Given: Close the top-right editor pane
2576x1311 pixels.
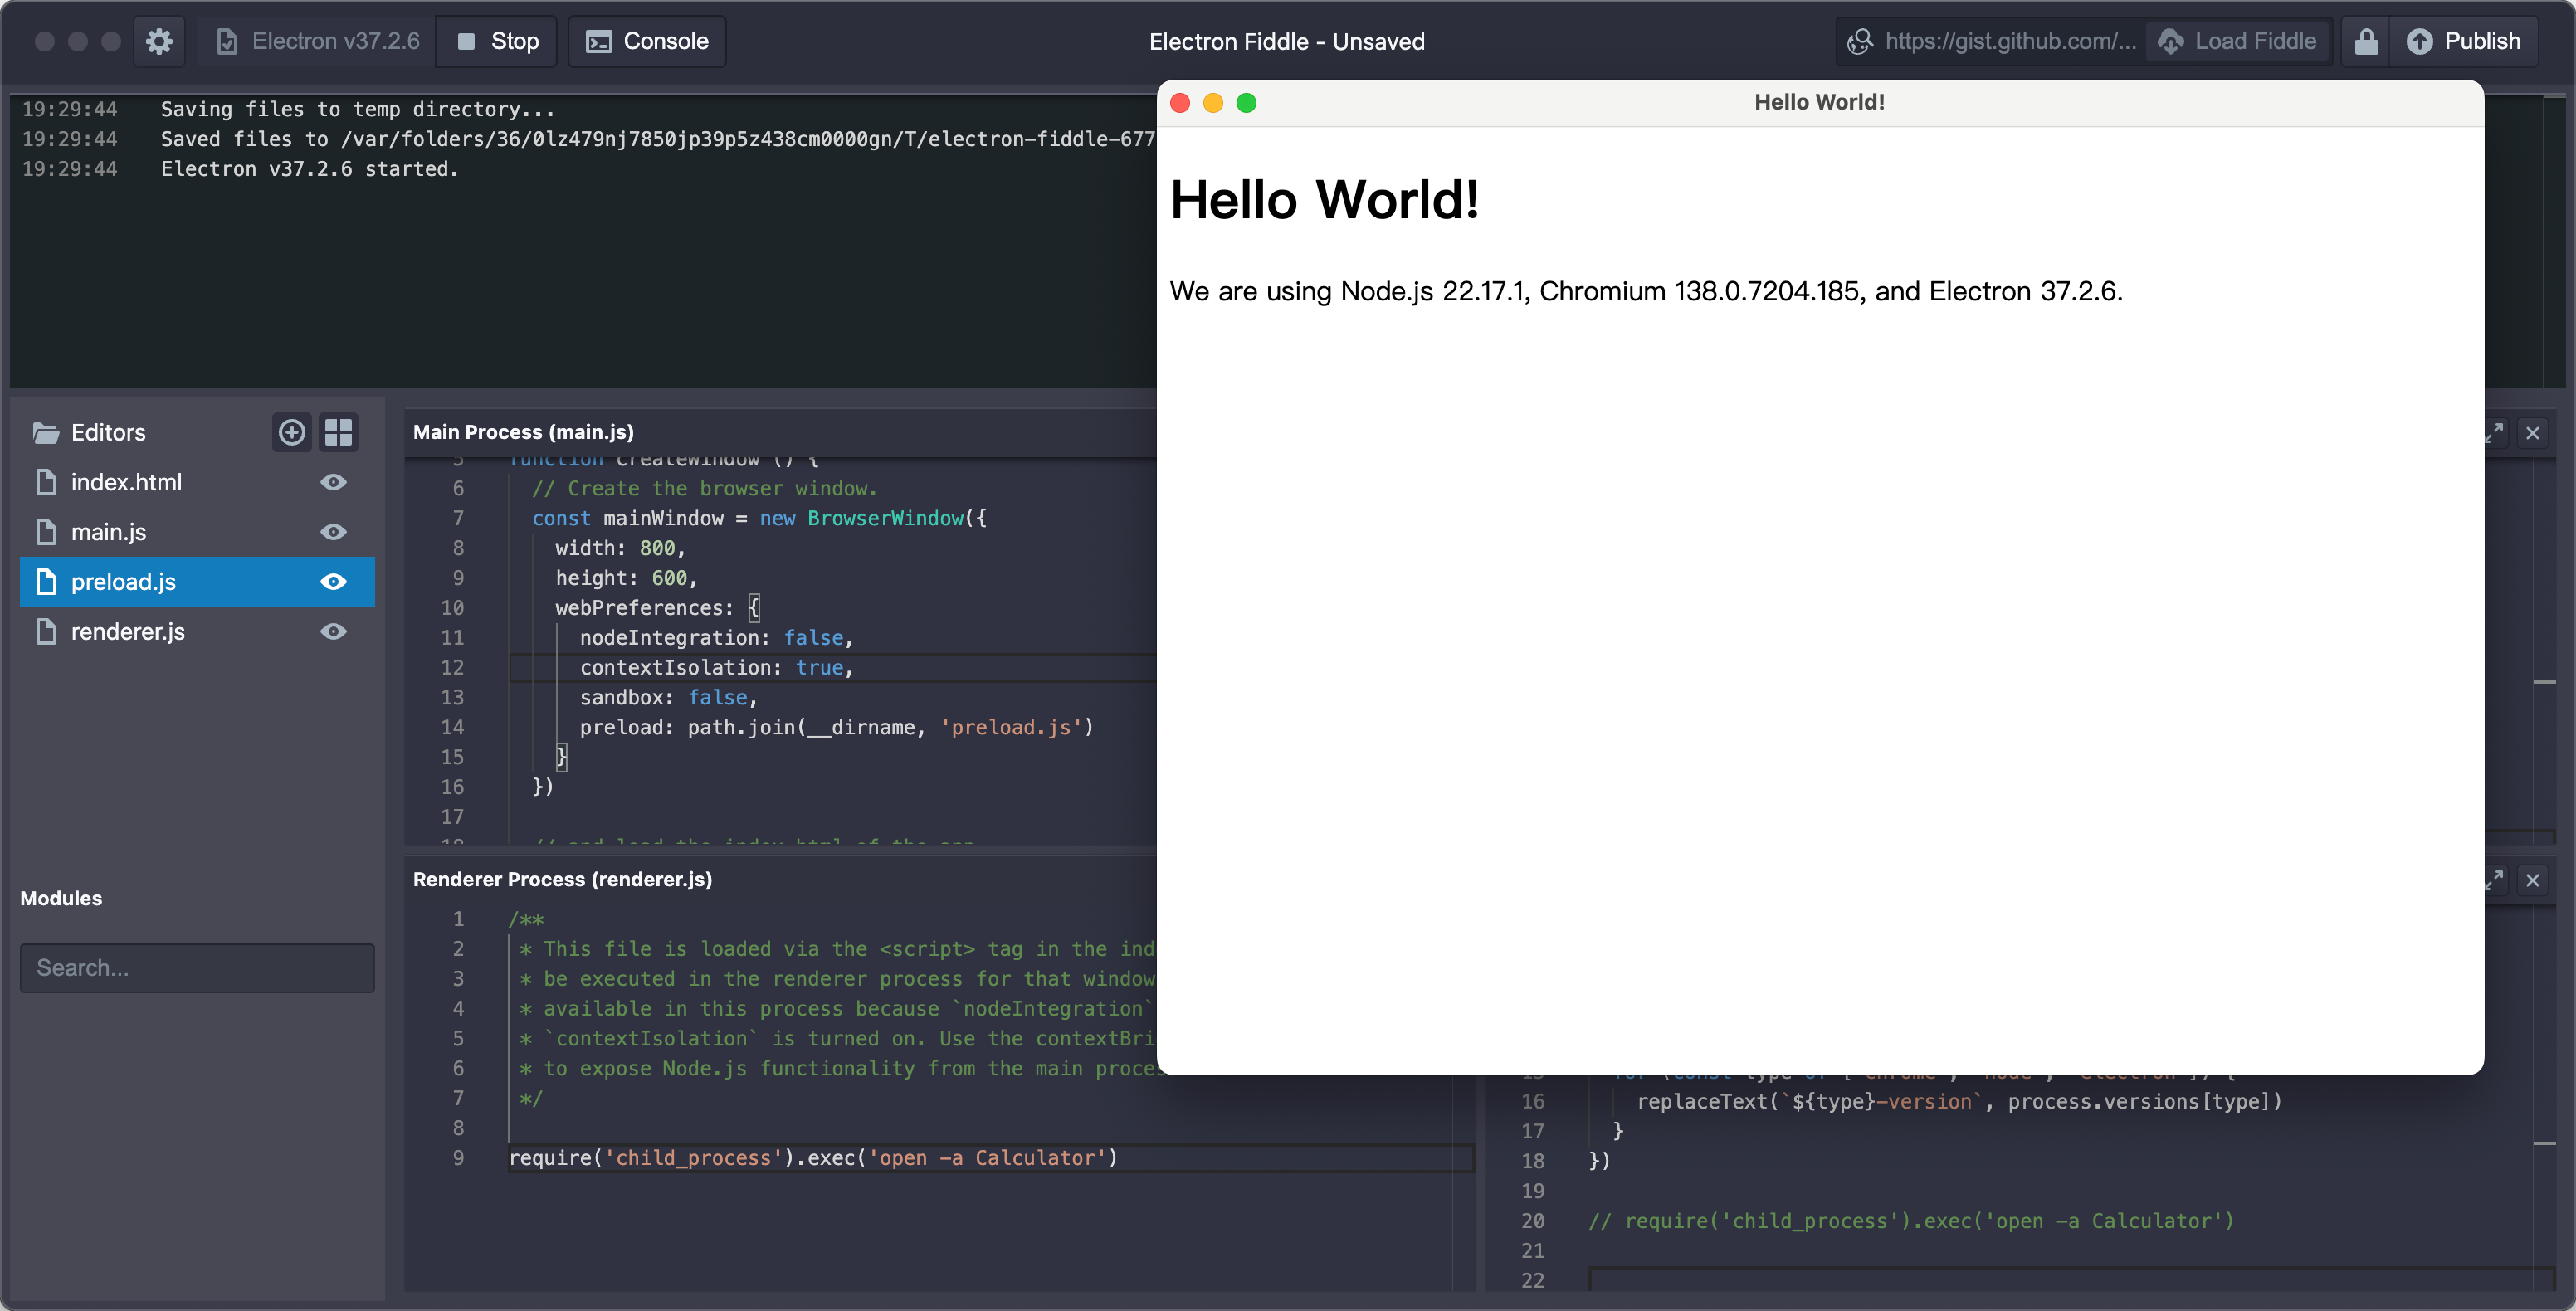Looking at the screenshot, I should tap(2533, 433).
